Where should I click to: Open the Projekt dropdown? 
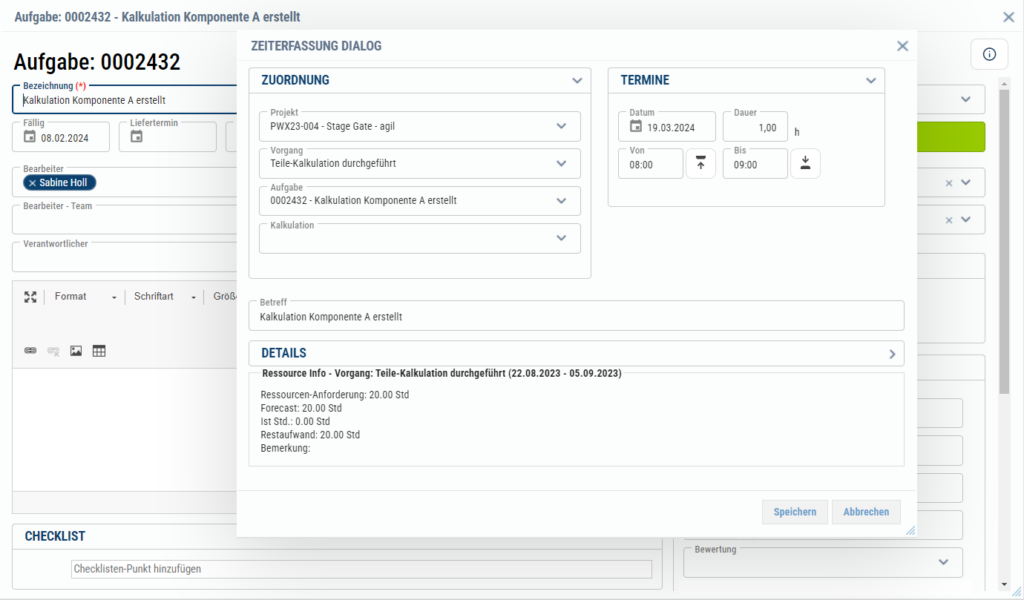(561, 126)
